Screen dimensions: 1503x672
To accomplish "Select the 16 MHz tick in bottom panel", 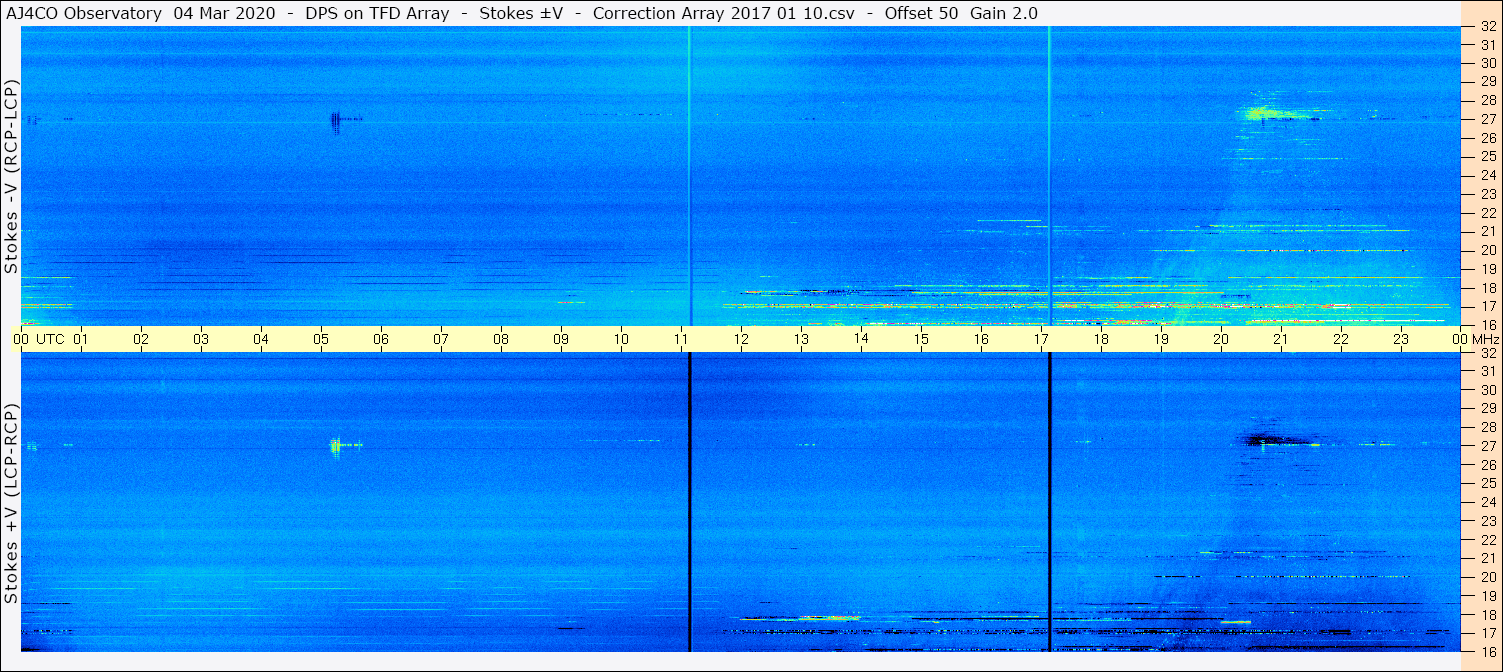I will click(1486, 652).
